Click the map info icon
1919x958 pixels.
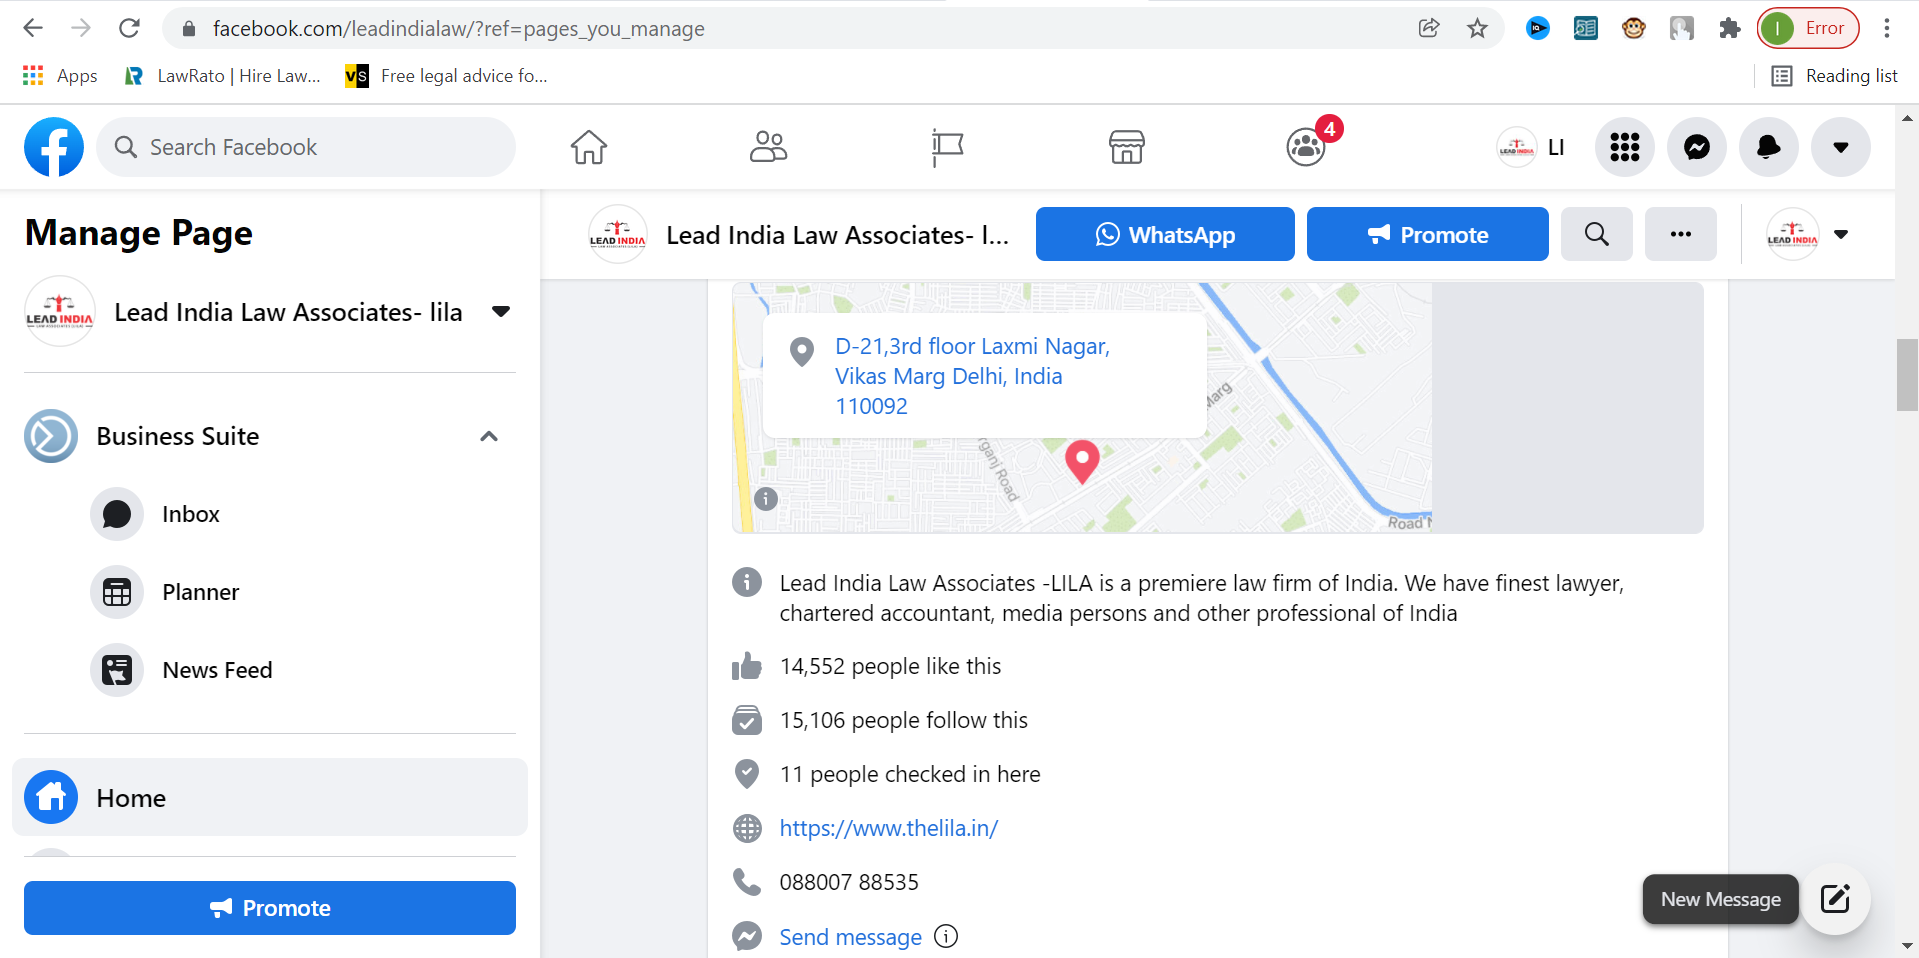pyautogui.click(x=766, y=498)
